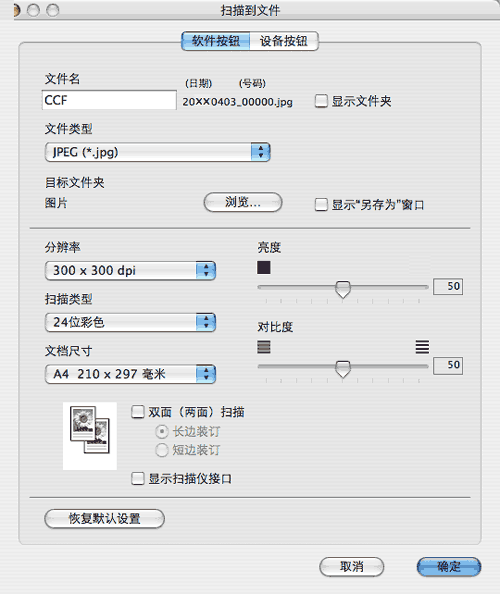The image size is (500, 594).
Task: Tick the 显示扫描仪接口 checkbox
Action: coord(138,478)
